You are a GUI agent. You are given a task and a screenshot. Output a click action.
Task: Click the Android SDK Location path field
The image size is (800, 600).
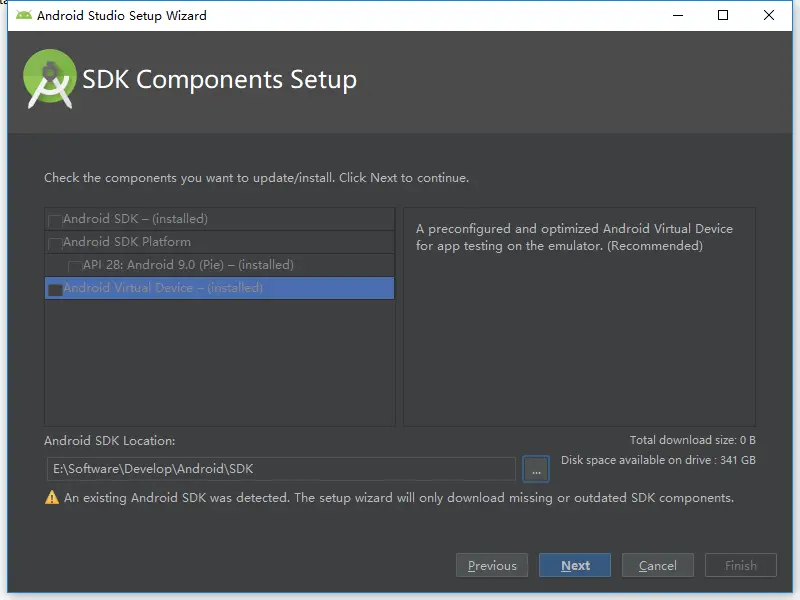[x=281, y=469]
